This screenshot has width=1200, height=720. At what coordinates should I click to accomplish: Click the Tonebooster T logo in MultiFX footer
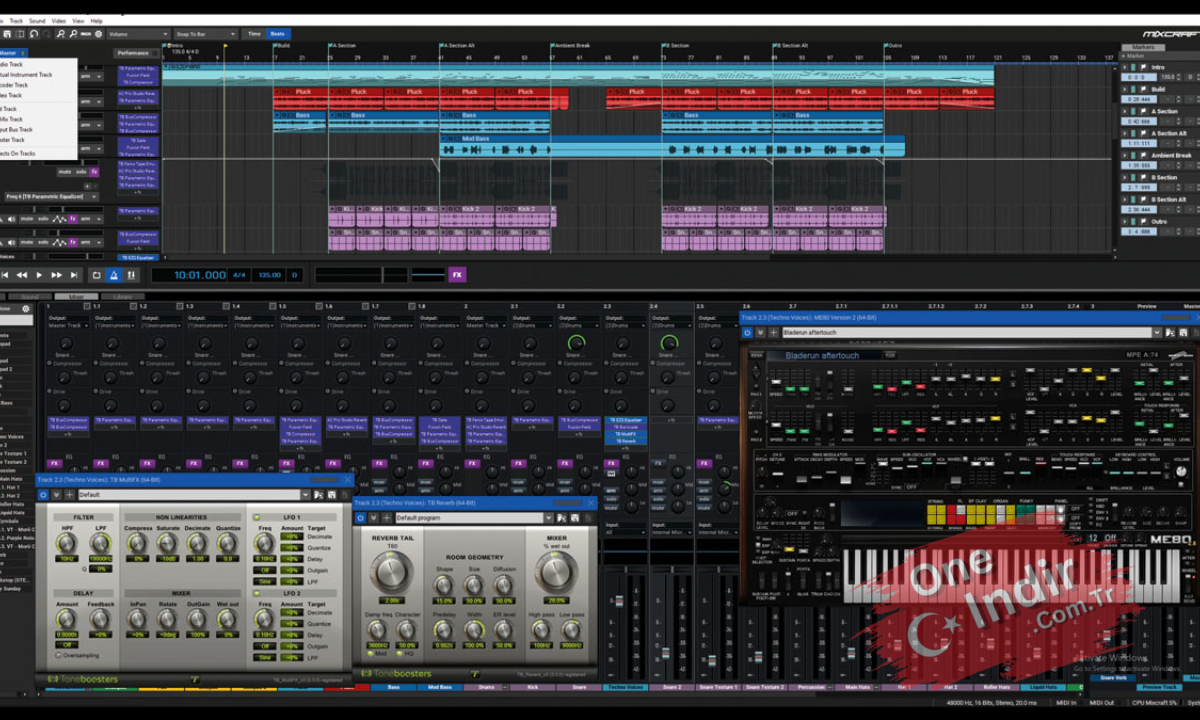point(195,679)
